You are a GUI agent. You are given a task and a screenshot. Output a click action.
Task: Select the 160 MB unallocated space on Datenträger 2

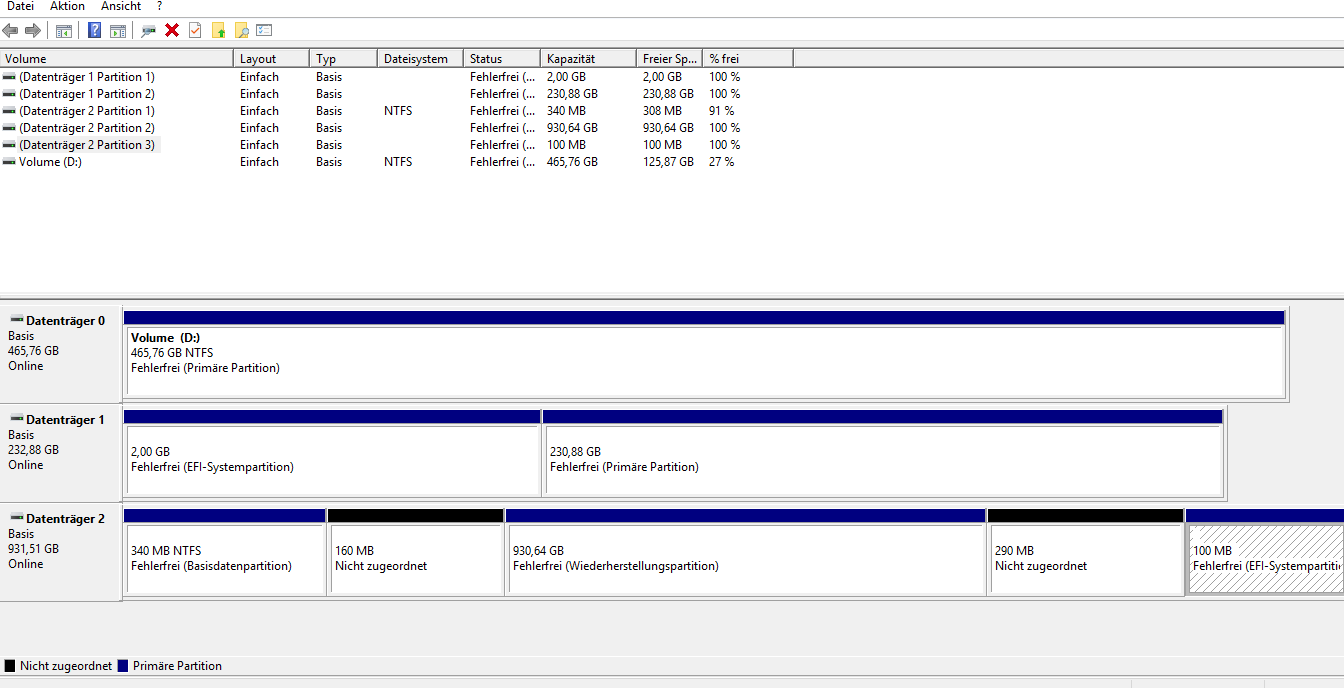click(x=416, y=555)
